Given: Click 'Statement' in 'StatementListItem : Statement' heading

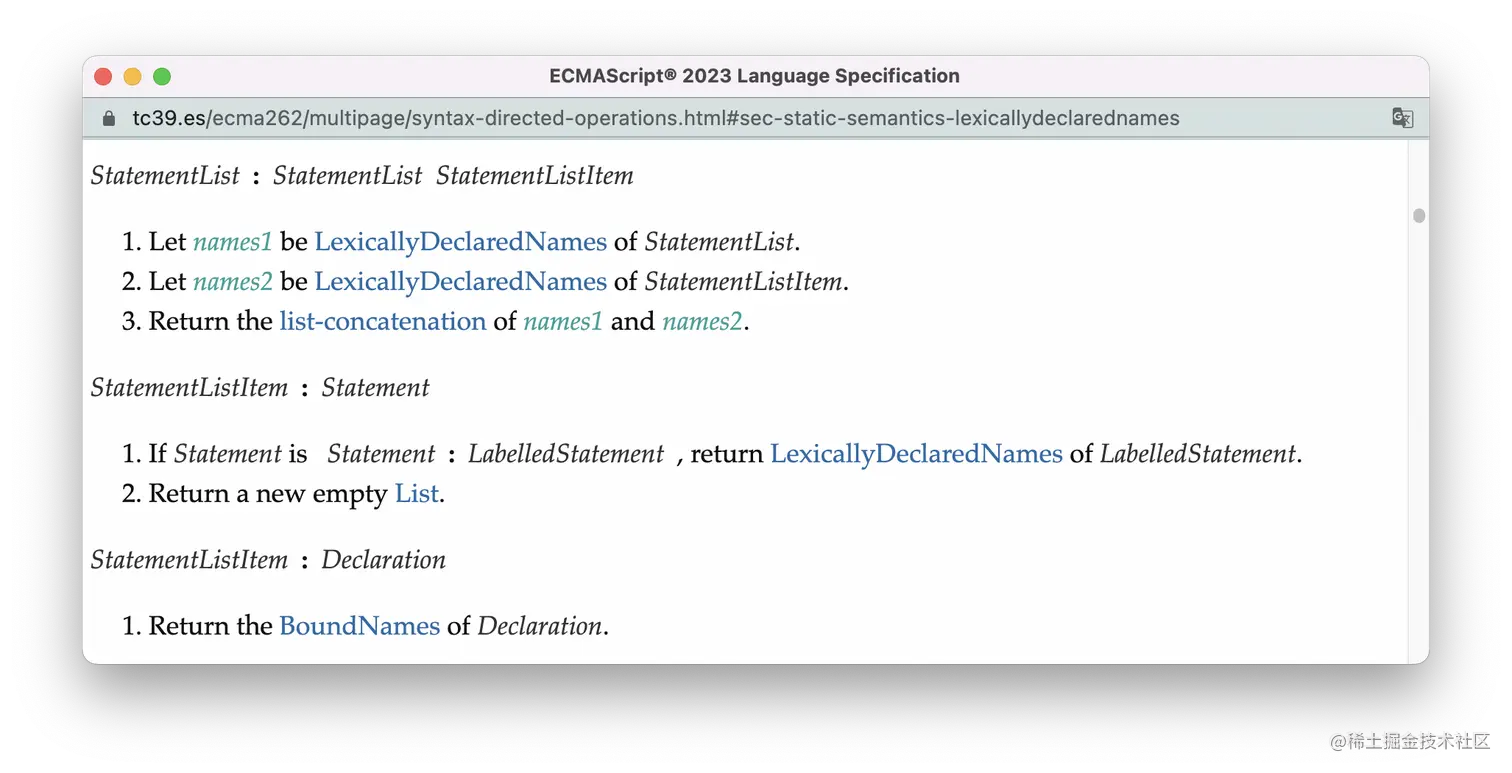Looking at the screenshot, I should click(x=376, y=388).
